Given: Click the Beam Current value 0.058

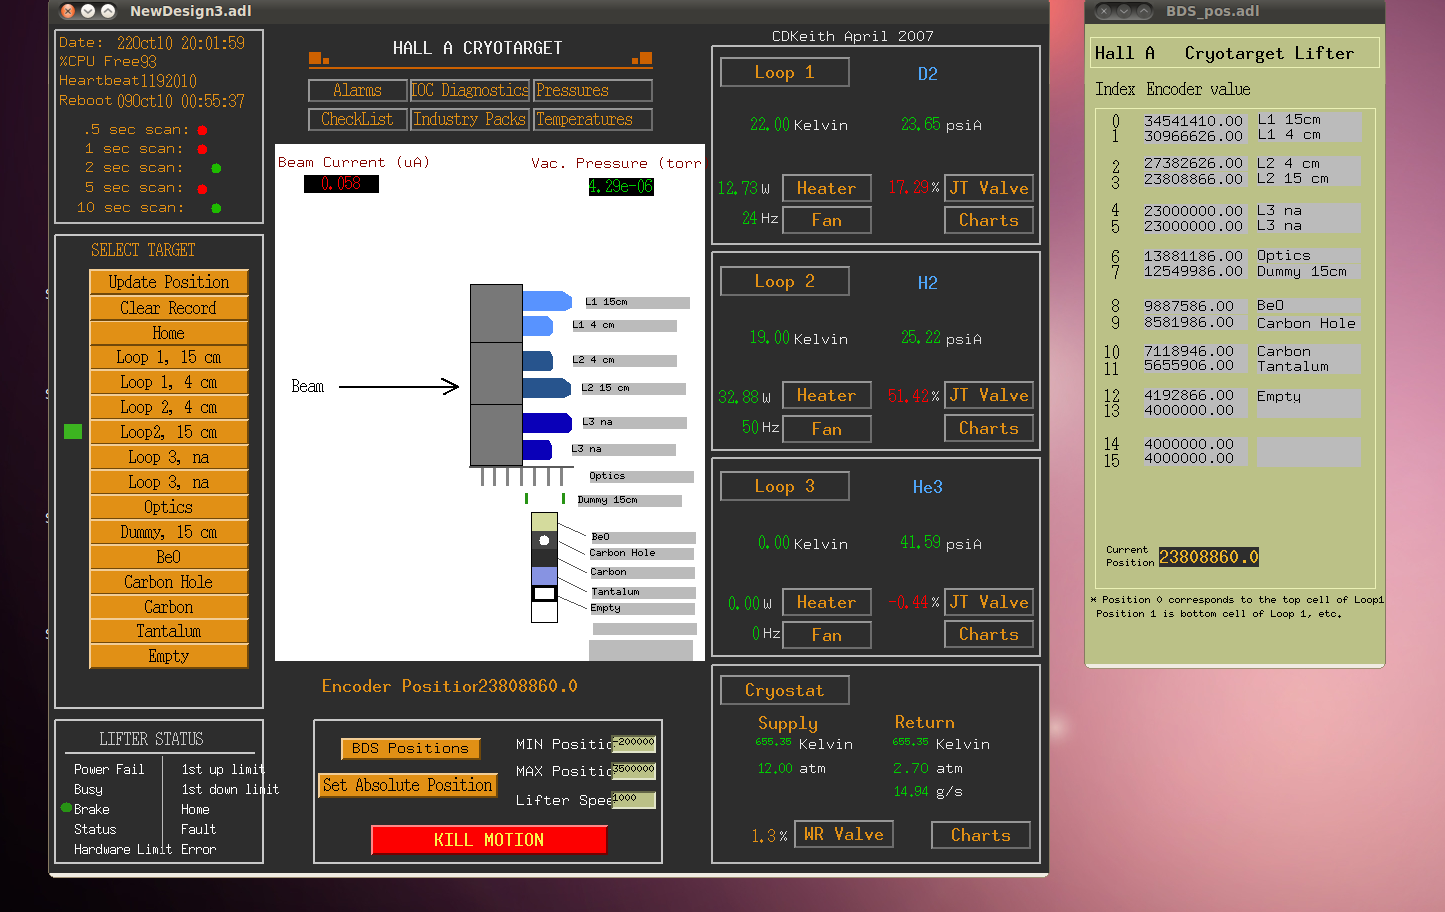Looking at the screenshot, I should click(x=341, y=184).
